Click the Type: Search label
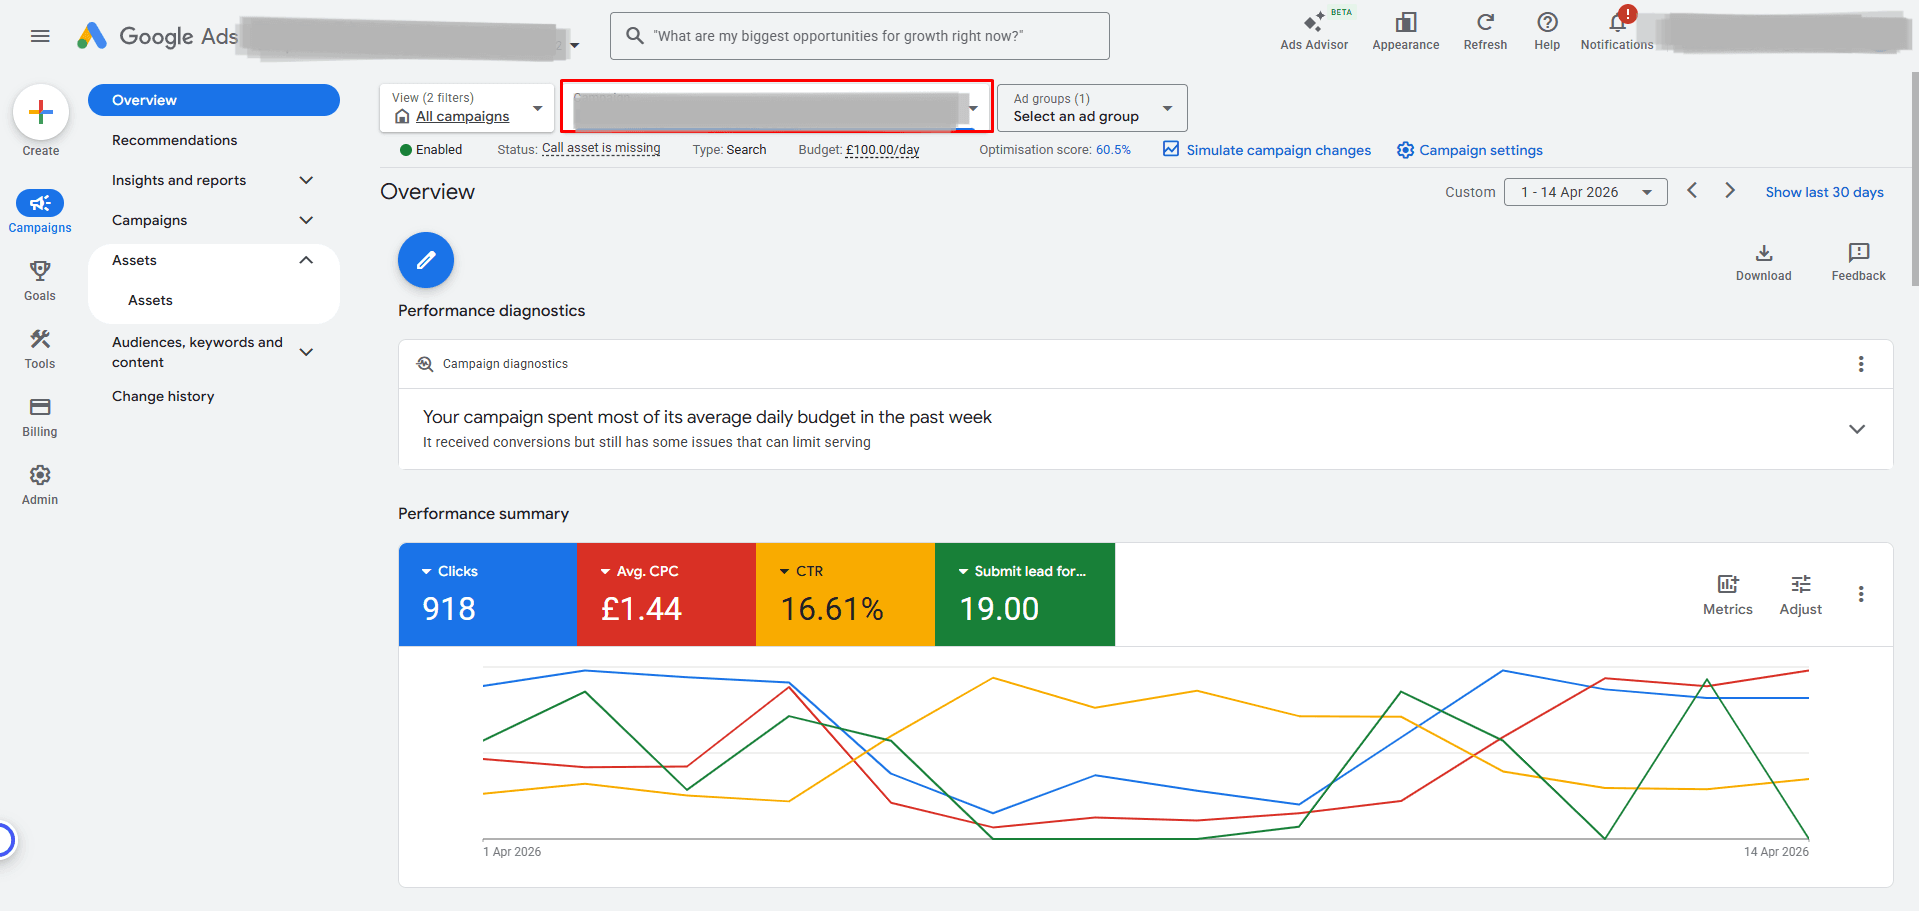 click(x=730, y=150)
